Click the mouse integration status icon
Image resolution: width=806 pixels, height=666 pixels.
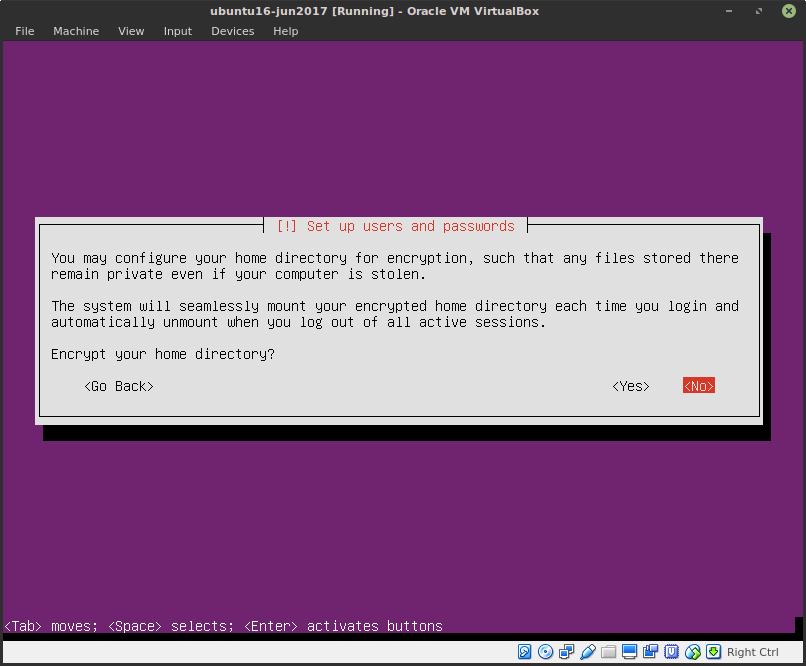(x=692, y=651)
